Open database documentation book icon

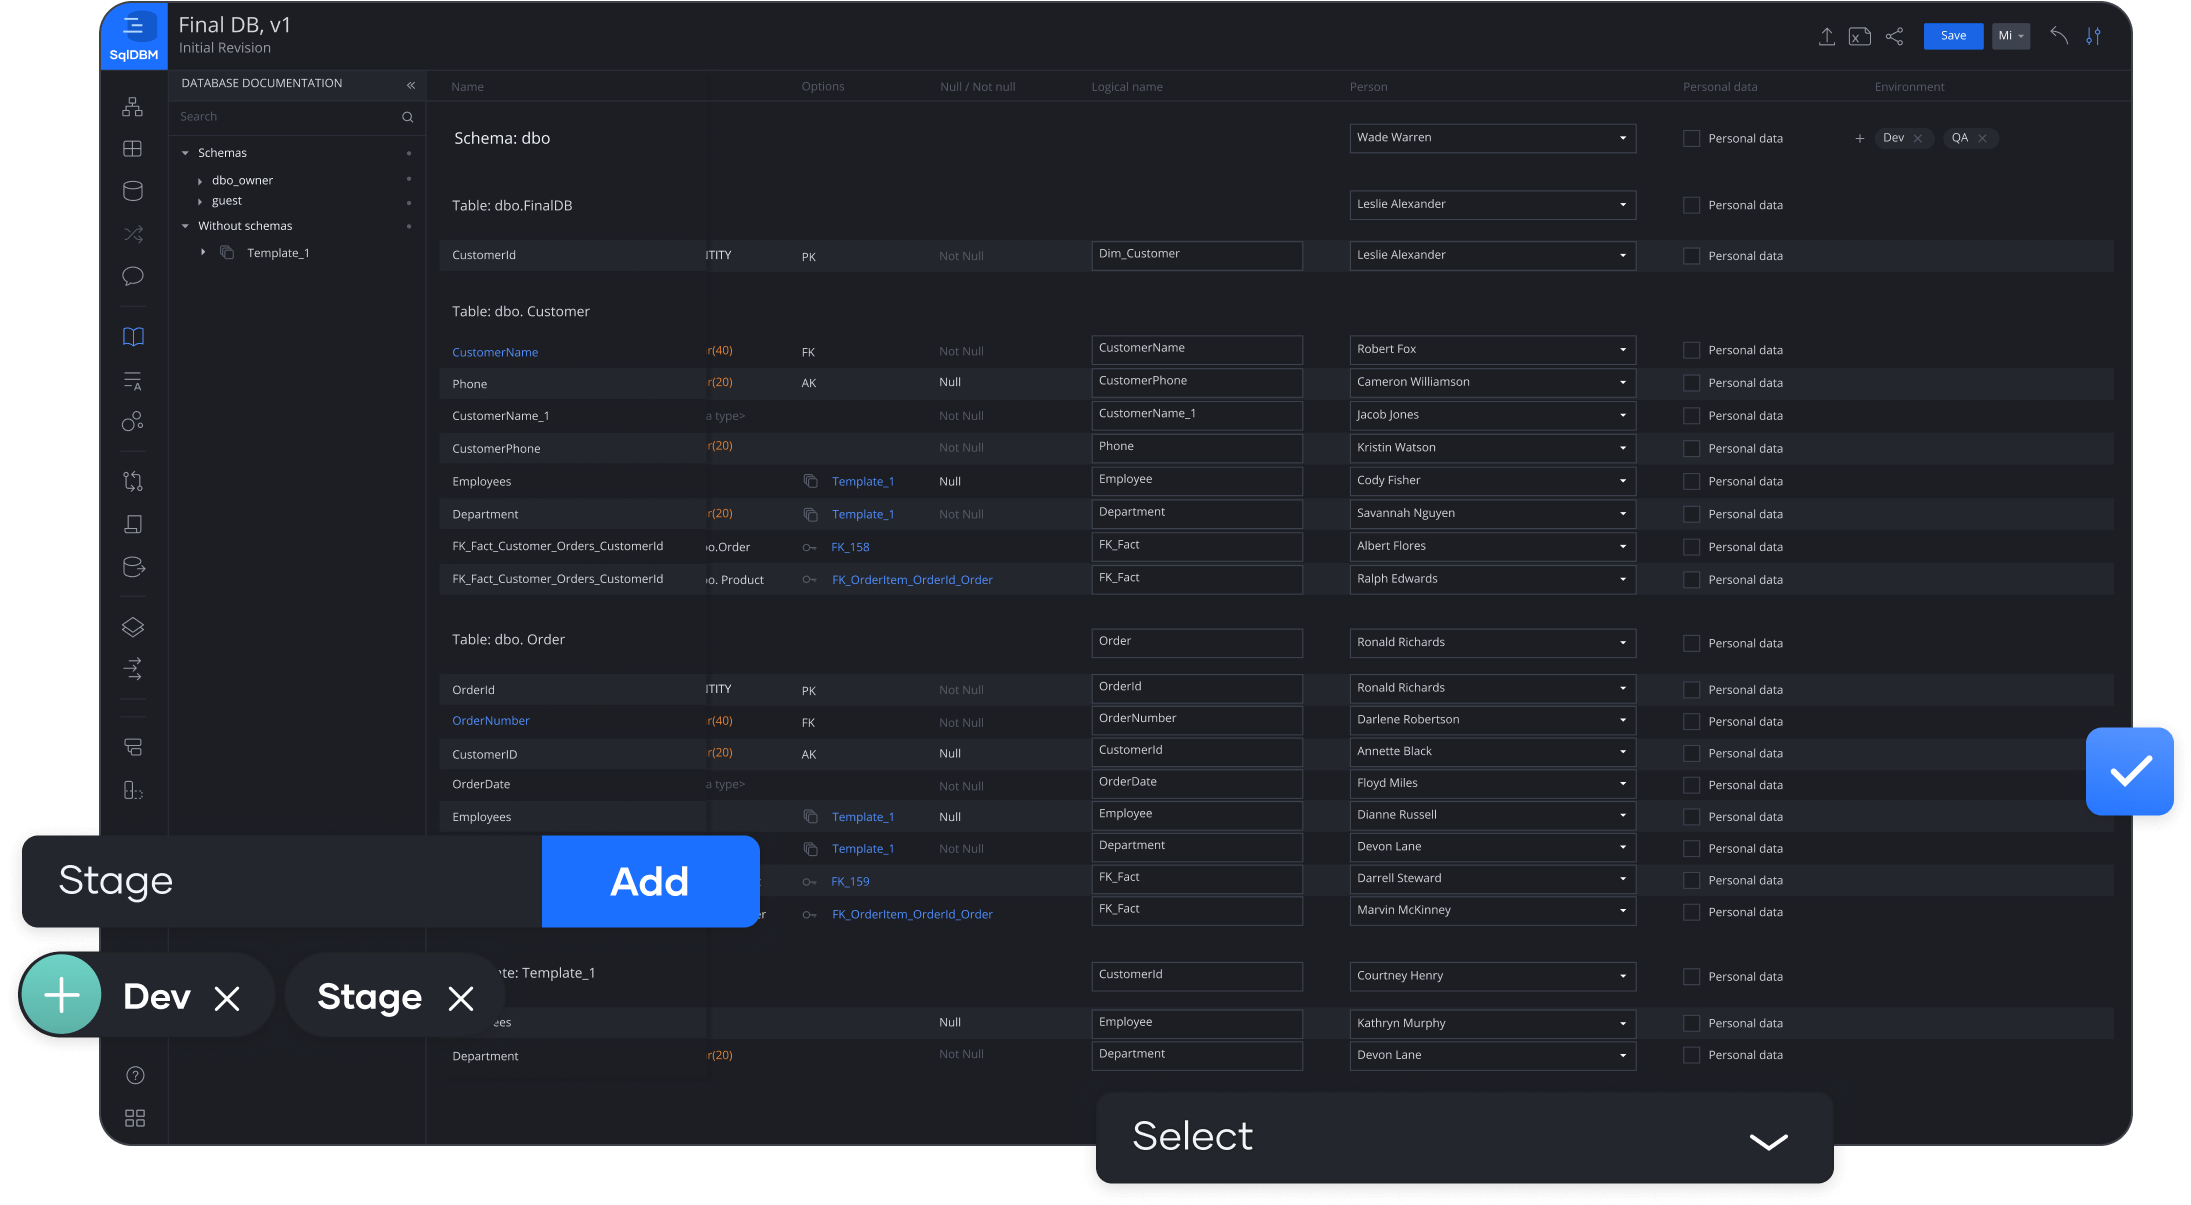point(133,337)
